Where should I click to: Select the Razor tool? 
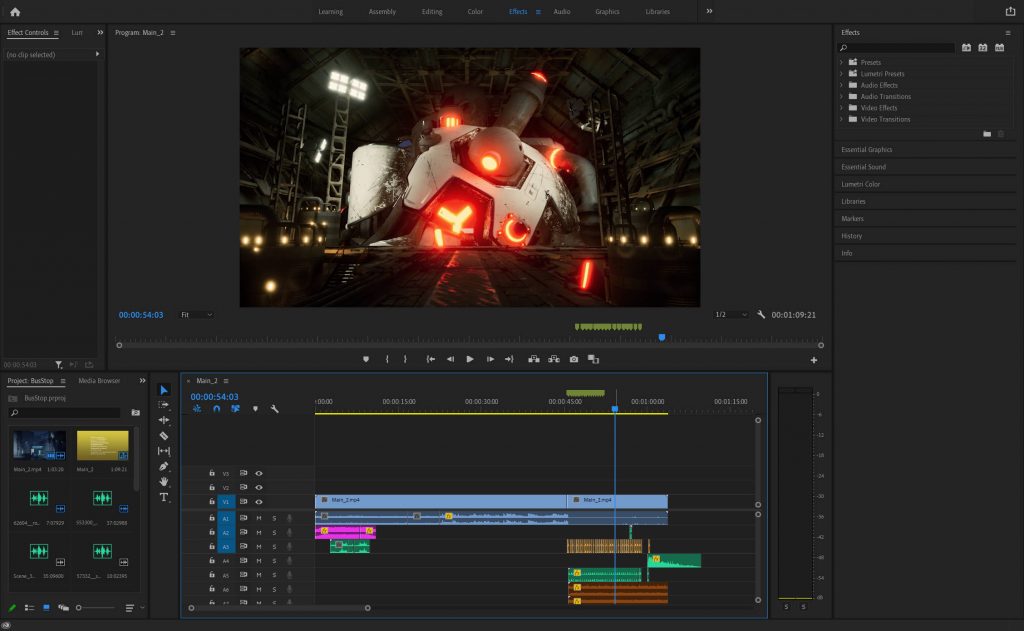[x=164, y=436]
